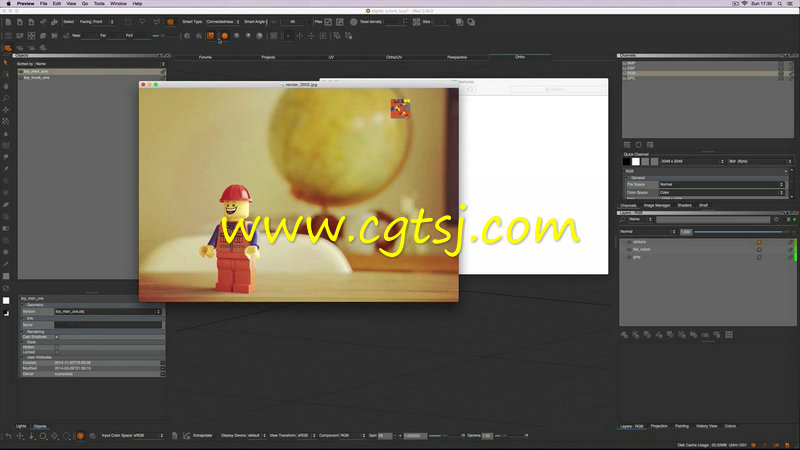Select the second object in Objects list
Viewport: 800px width, 450px height.
click(x=92, y=78)
